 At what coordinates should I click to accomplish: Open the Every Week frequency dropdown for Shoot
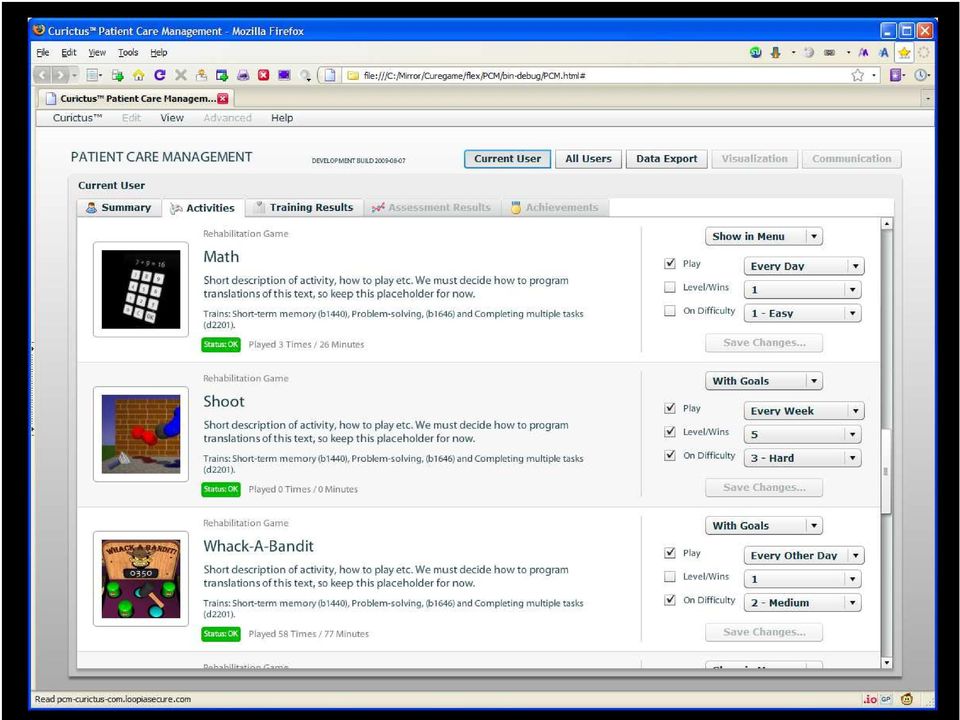pos(804,411)
